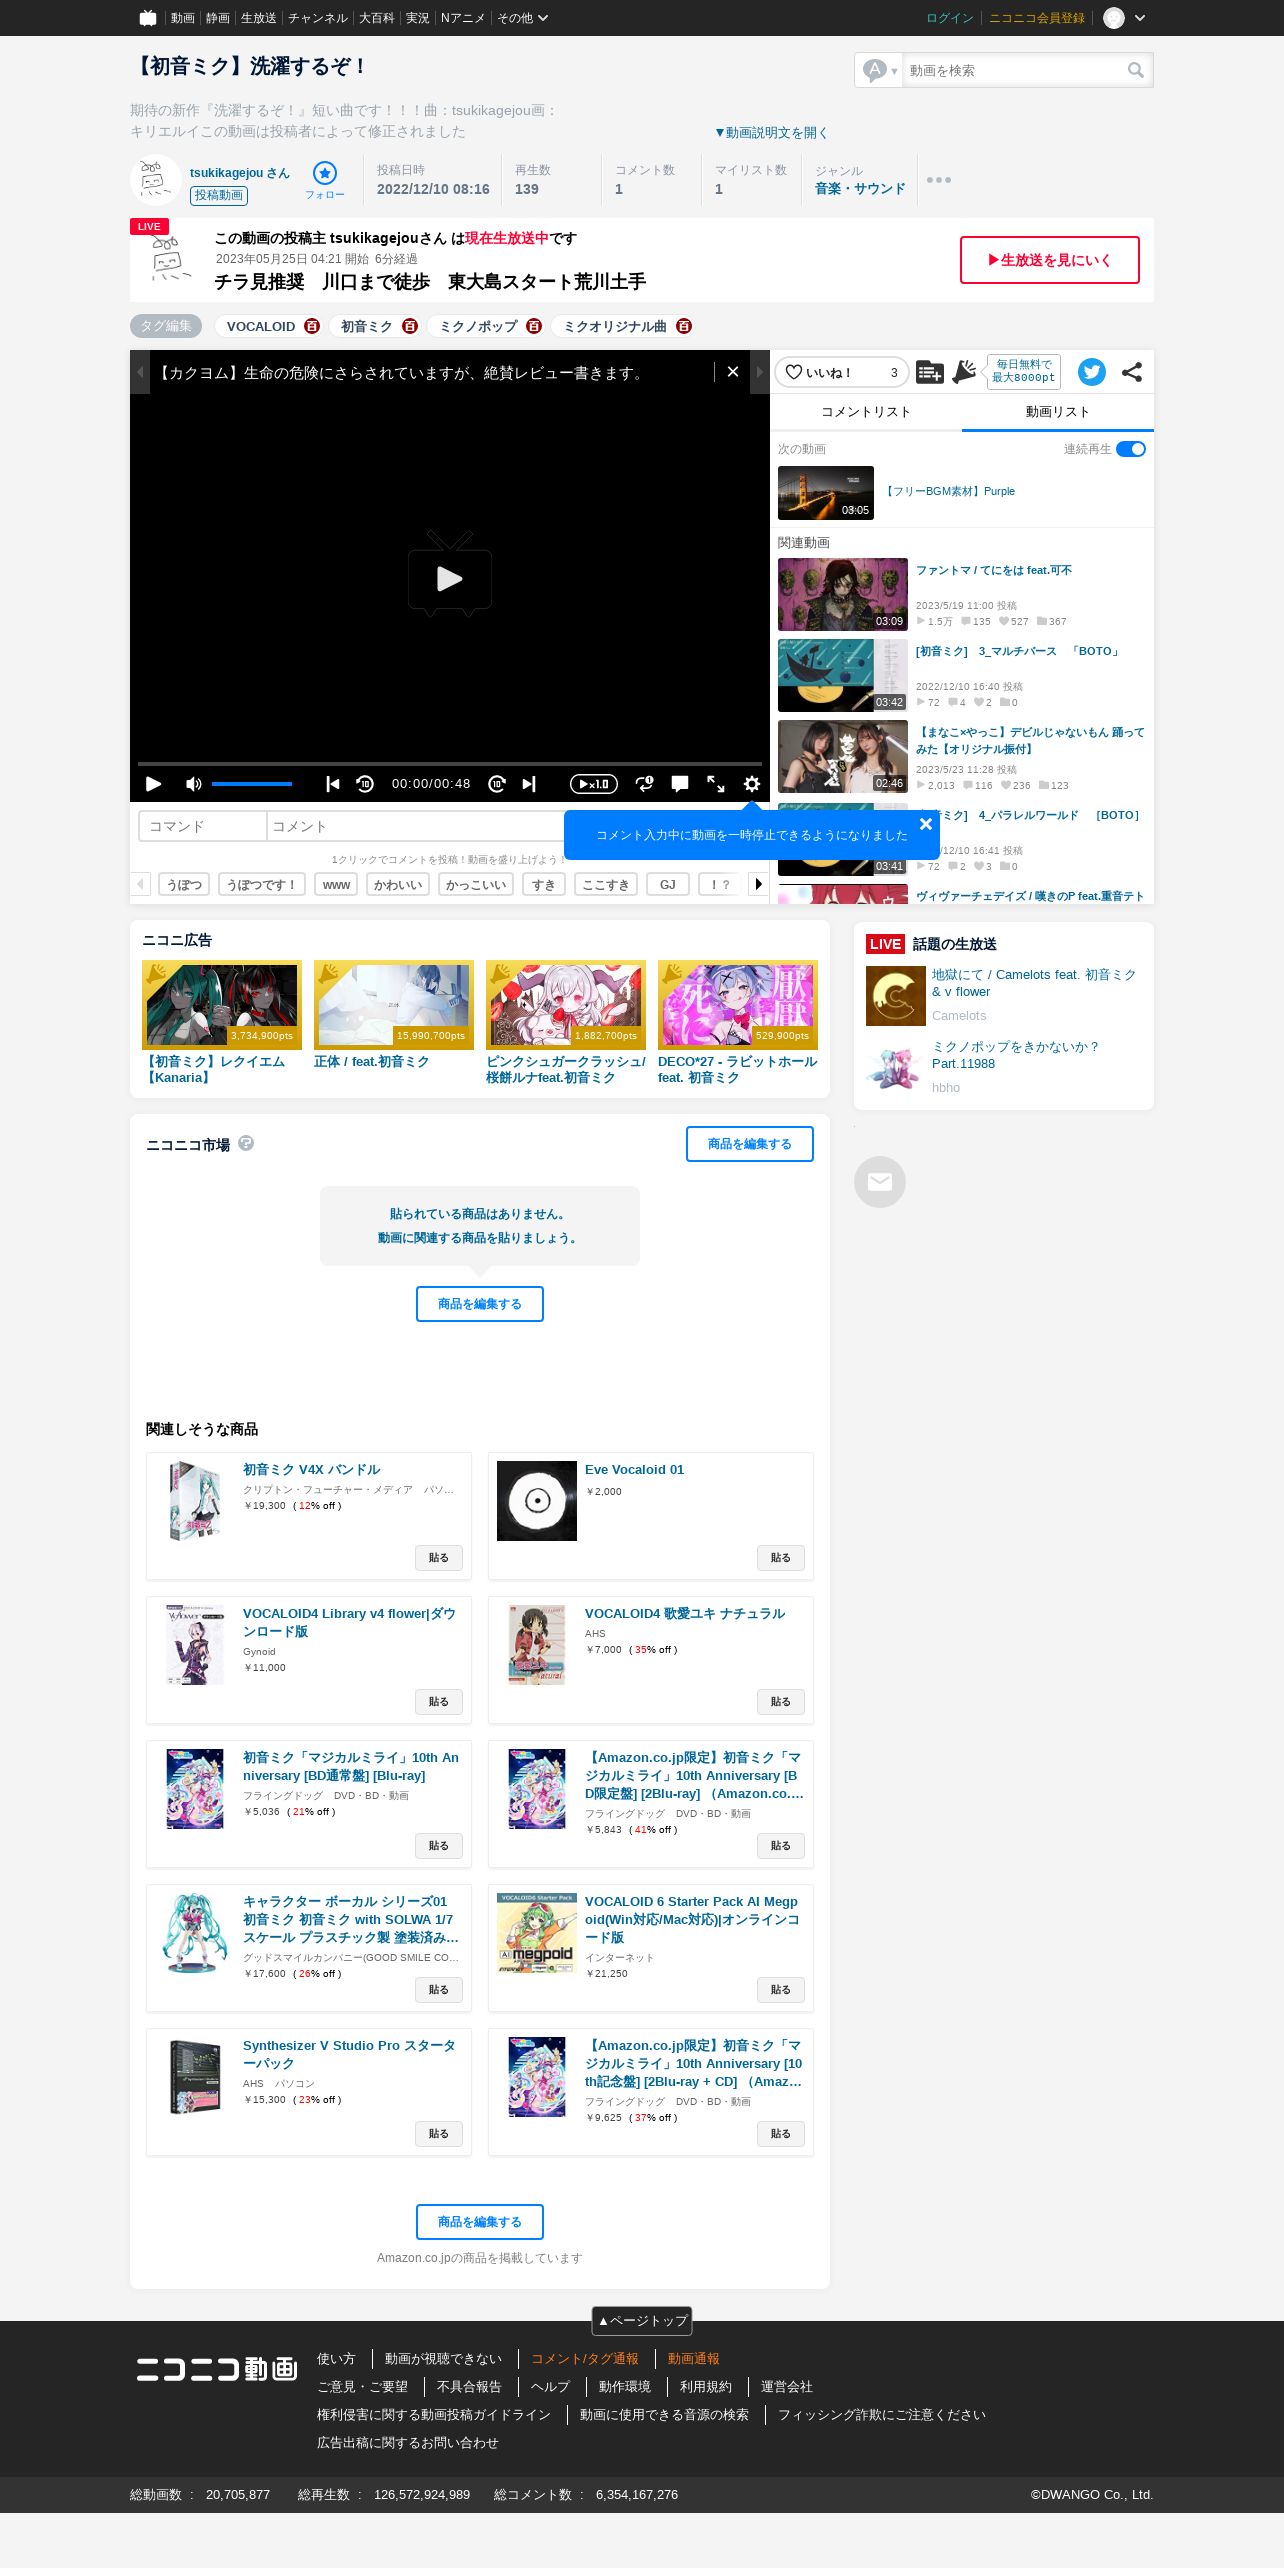Click ニコニコ会員登録 link
This screenshot has height=2568, width=1284.
coord(1037,18)
